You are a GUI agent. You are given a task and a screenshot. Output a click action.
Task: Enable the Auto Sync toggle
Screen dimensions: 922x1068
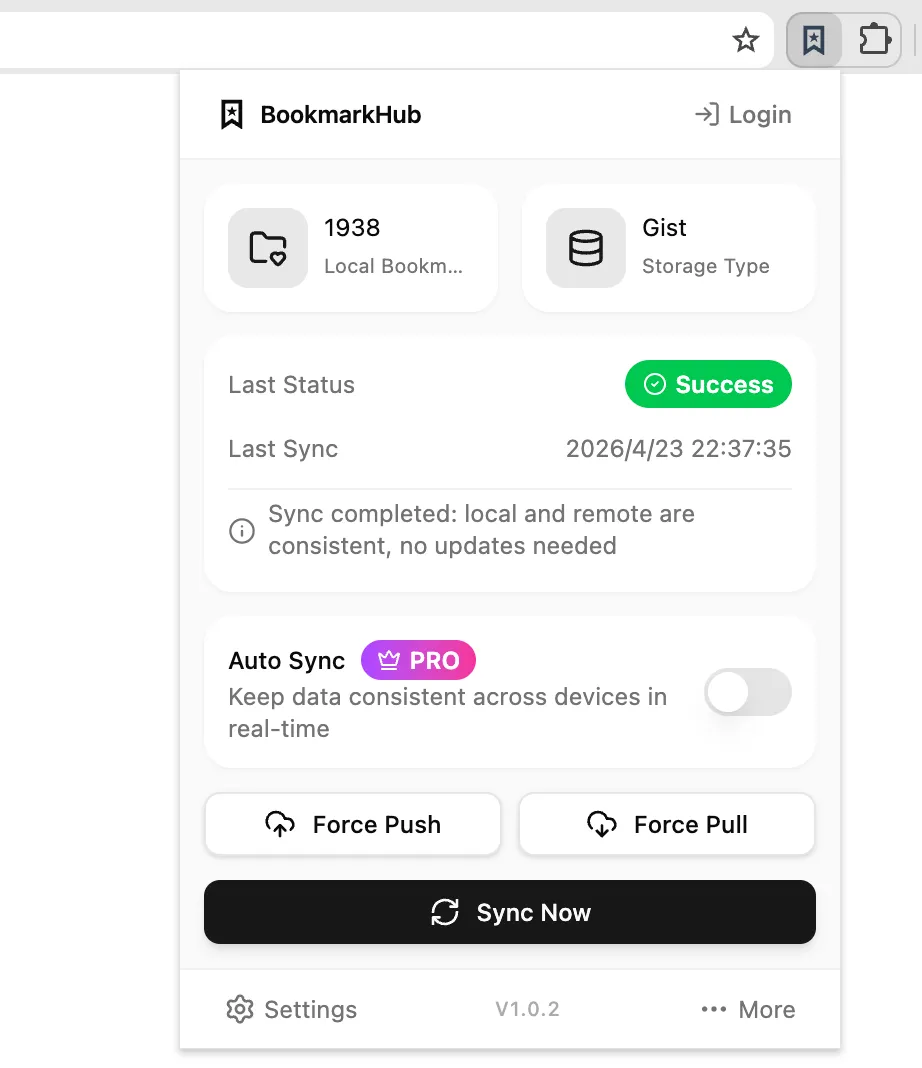click(747, 692)
